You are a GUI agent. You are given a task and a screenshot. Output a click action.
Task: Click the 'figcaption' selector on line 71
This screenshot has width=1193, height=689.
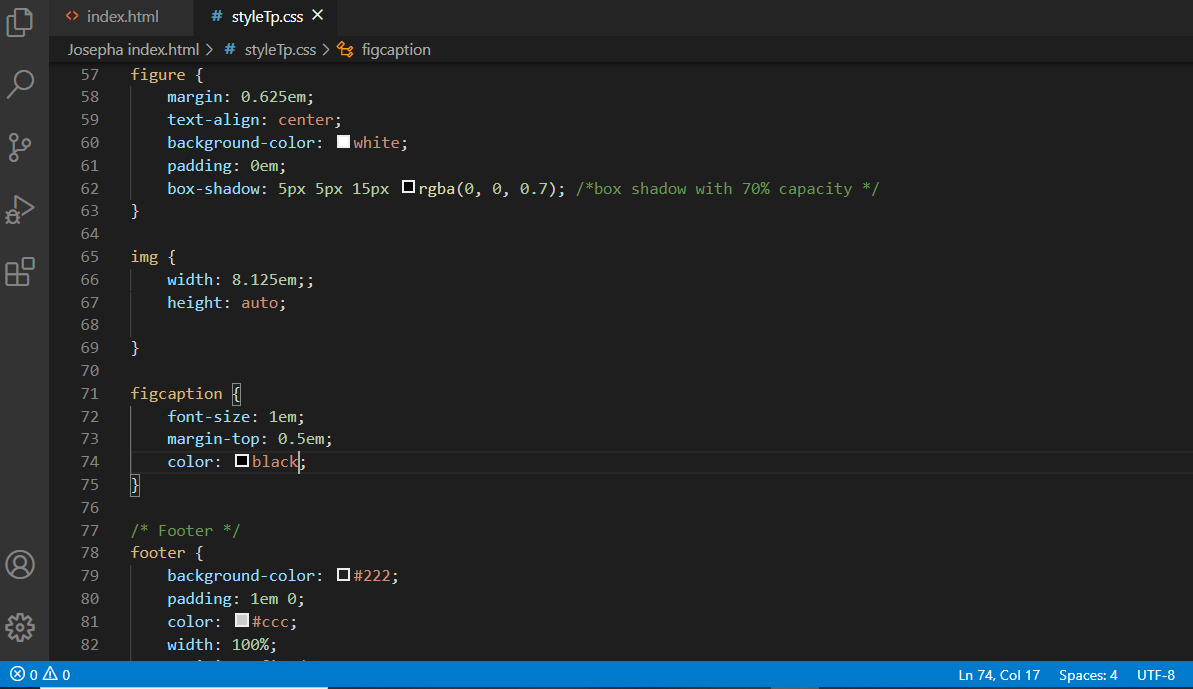coord(177,393)
